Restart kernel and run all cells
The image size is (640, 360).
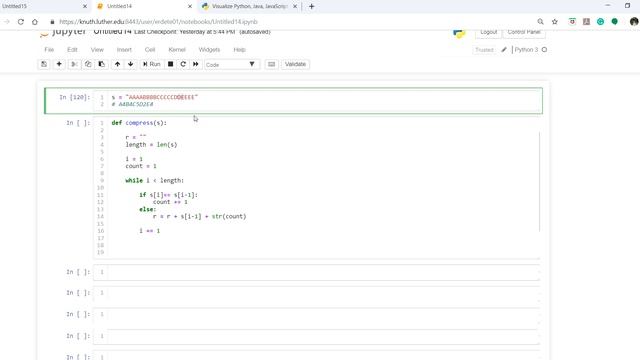196,64
